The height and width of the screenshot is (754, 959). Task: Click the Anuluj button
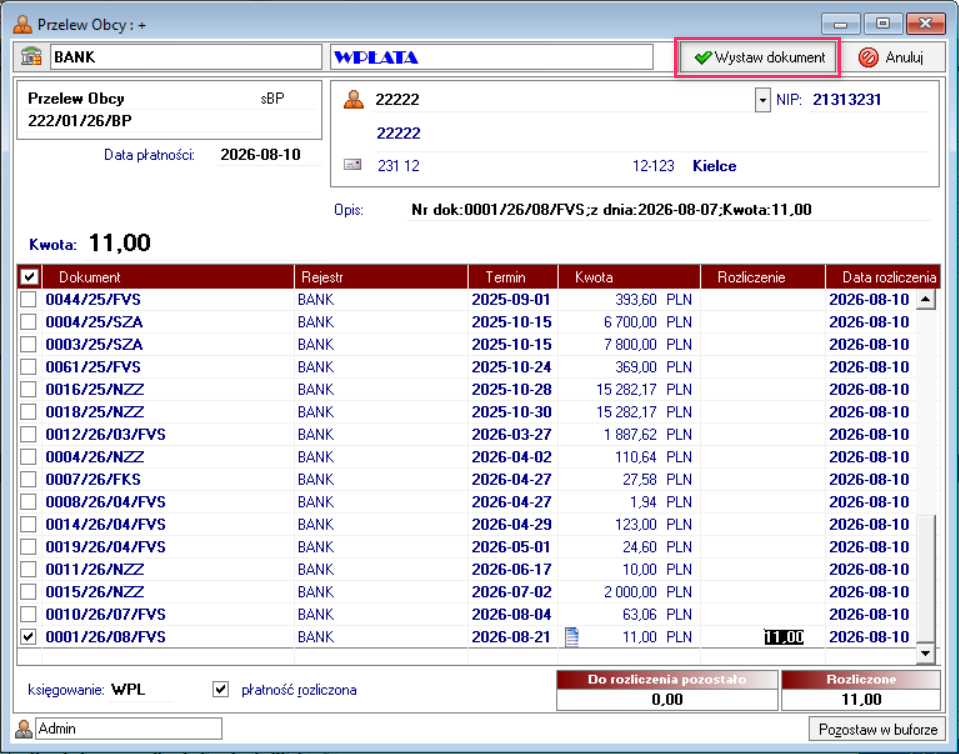coord(893,57)
